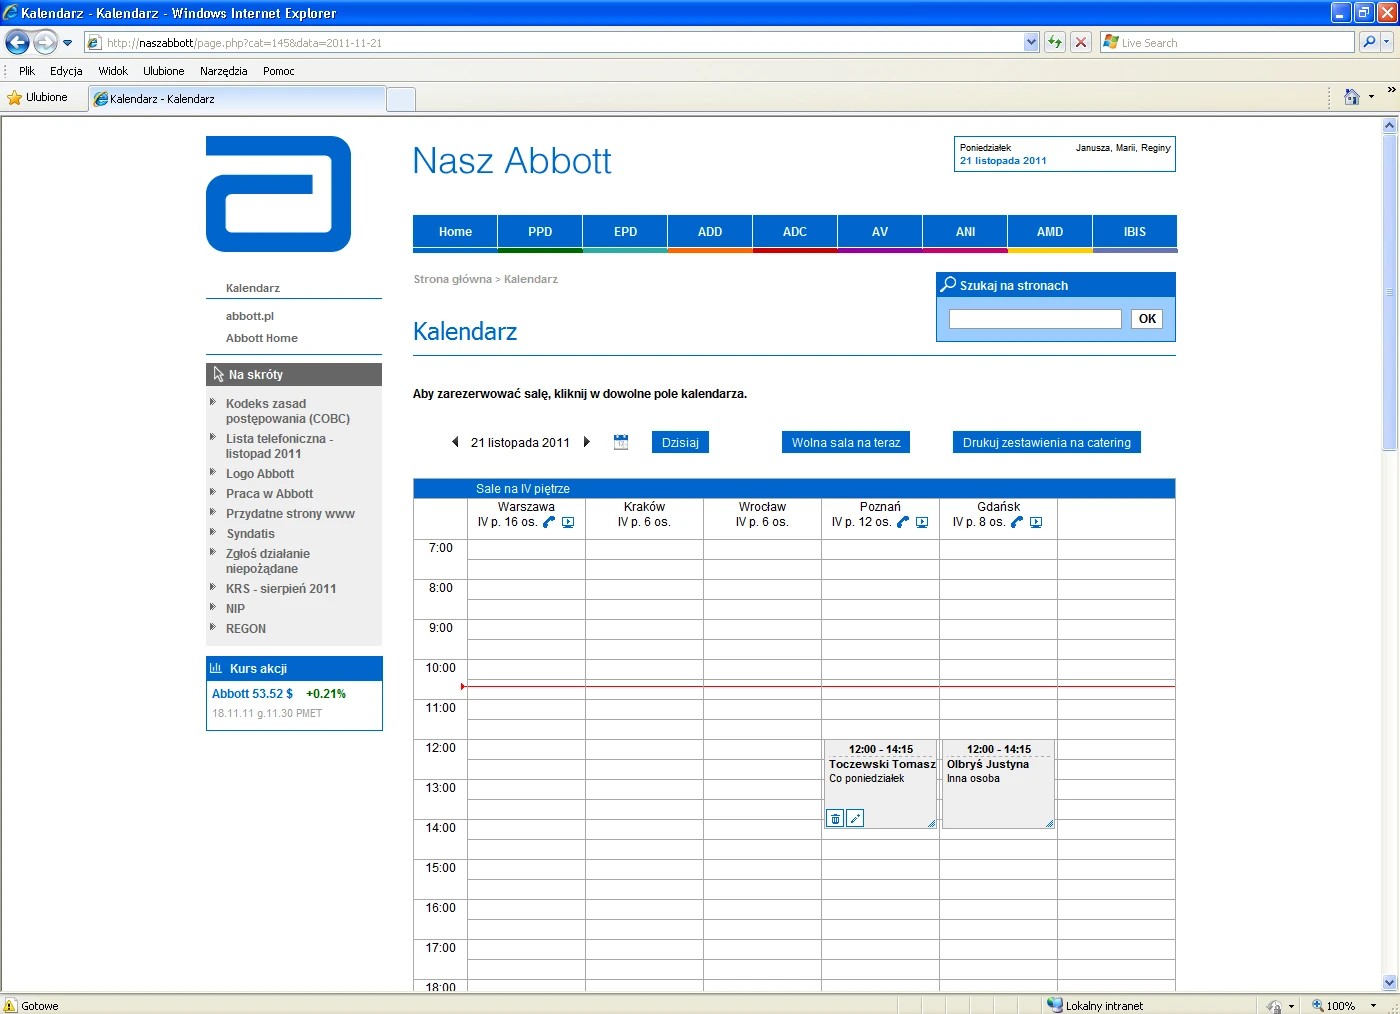Delete Toczewski Tomasz reservation via trash icon
This screenshot has height=1014, width=1400.
pyautogui.click(x=835, y=819)
